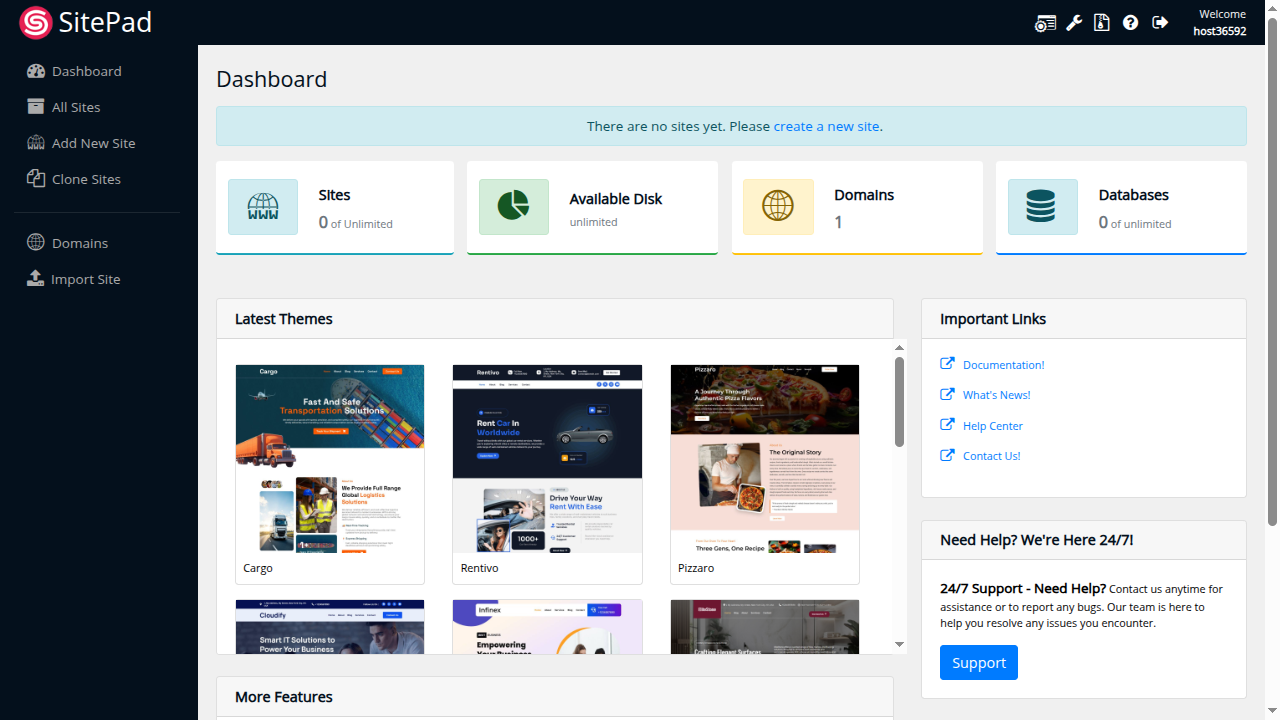Click external link icon beside Contact Us

coord(948,455)
